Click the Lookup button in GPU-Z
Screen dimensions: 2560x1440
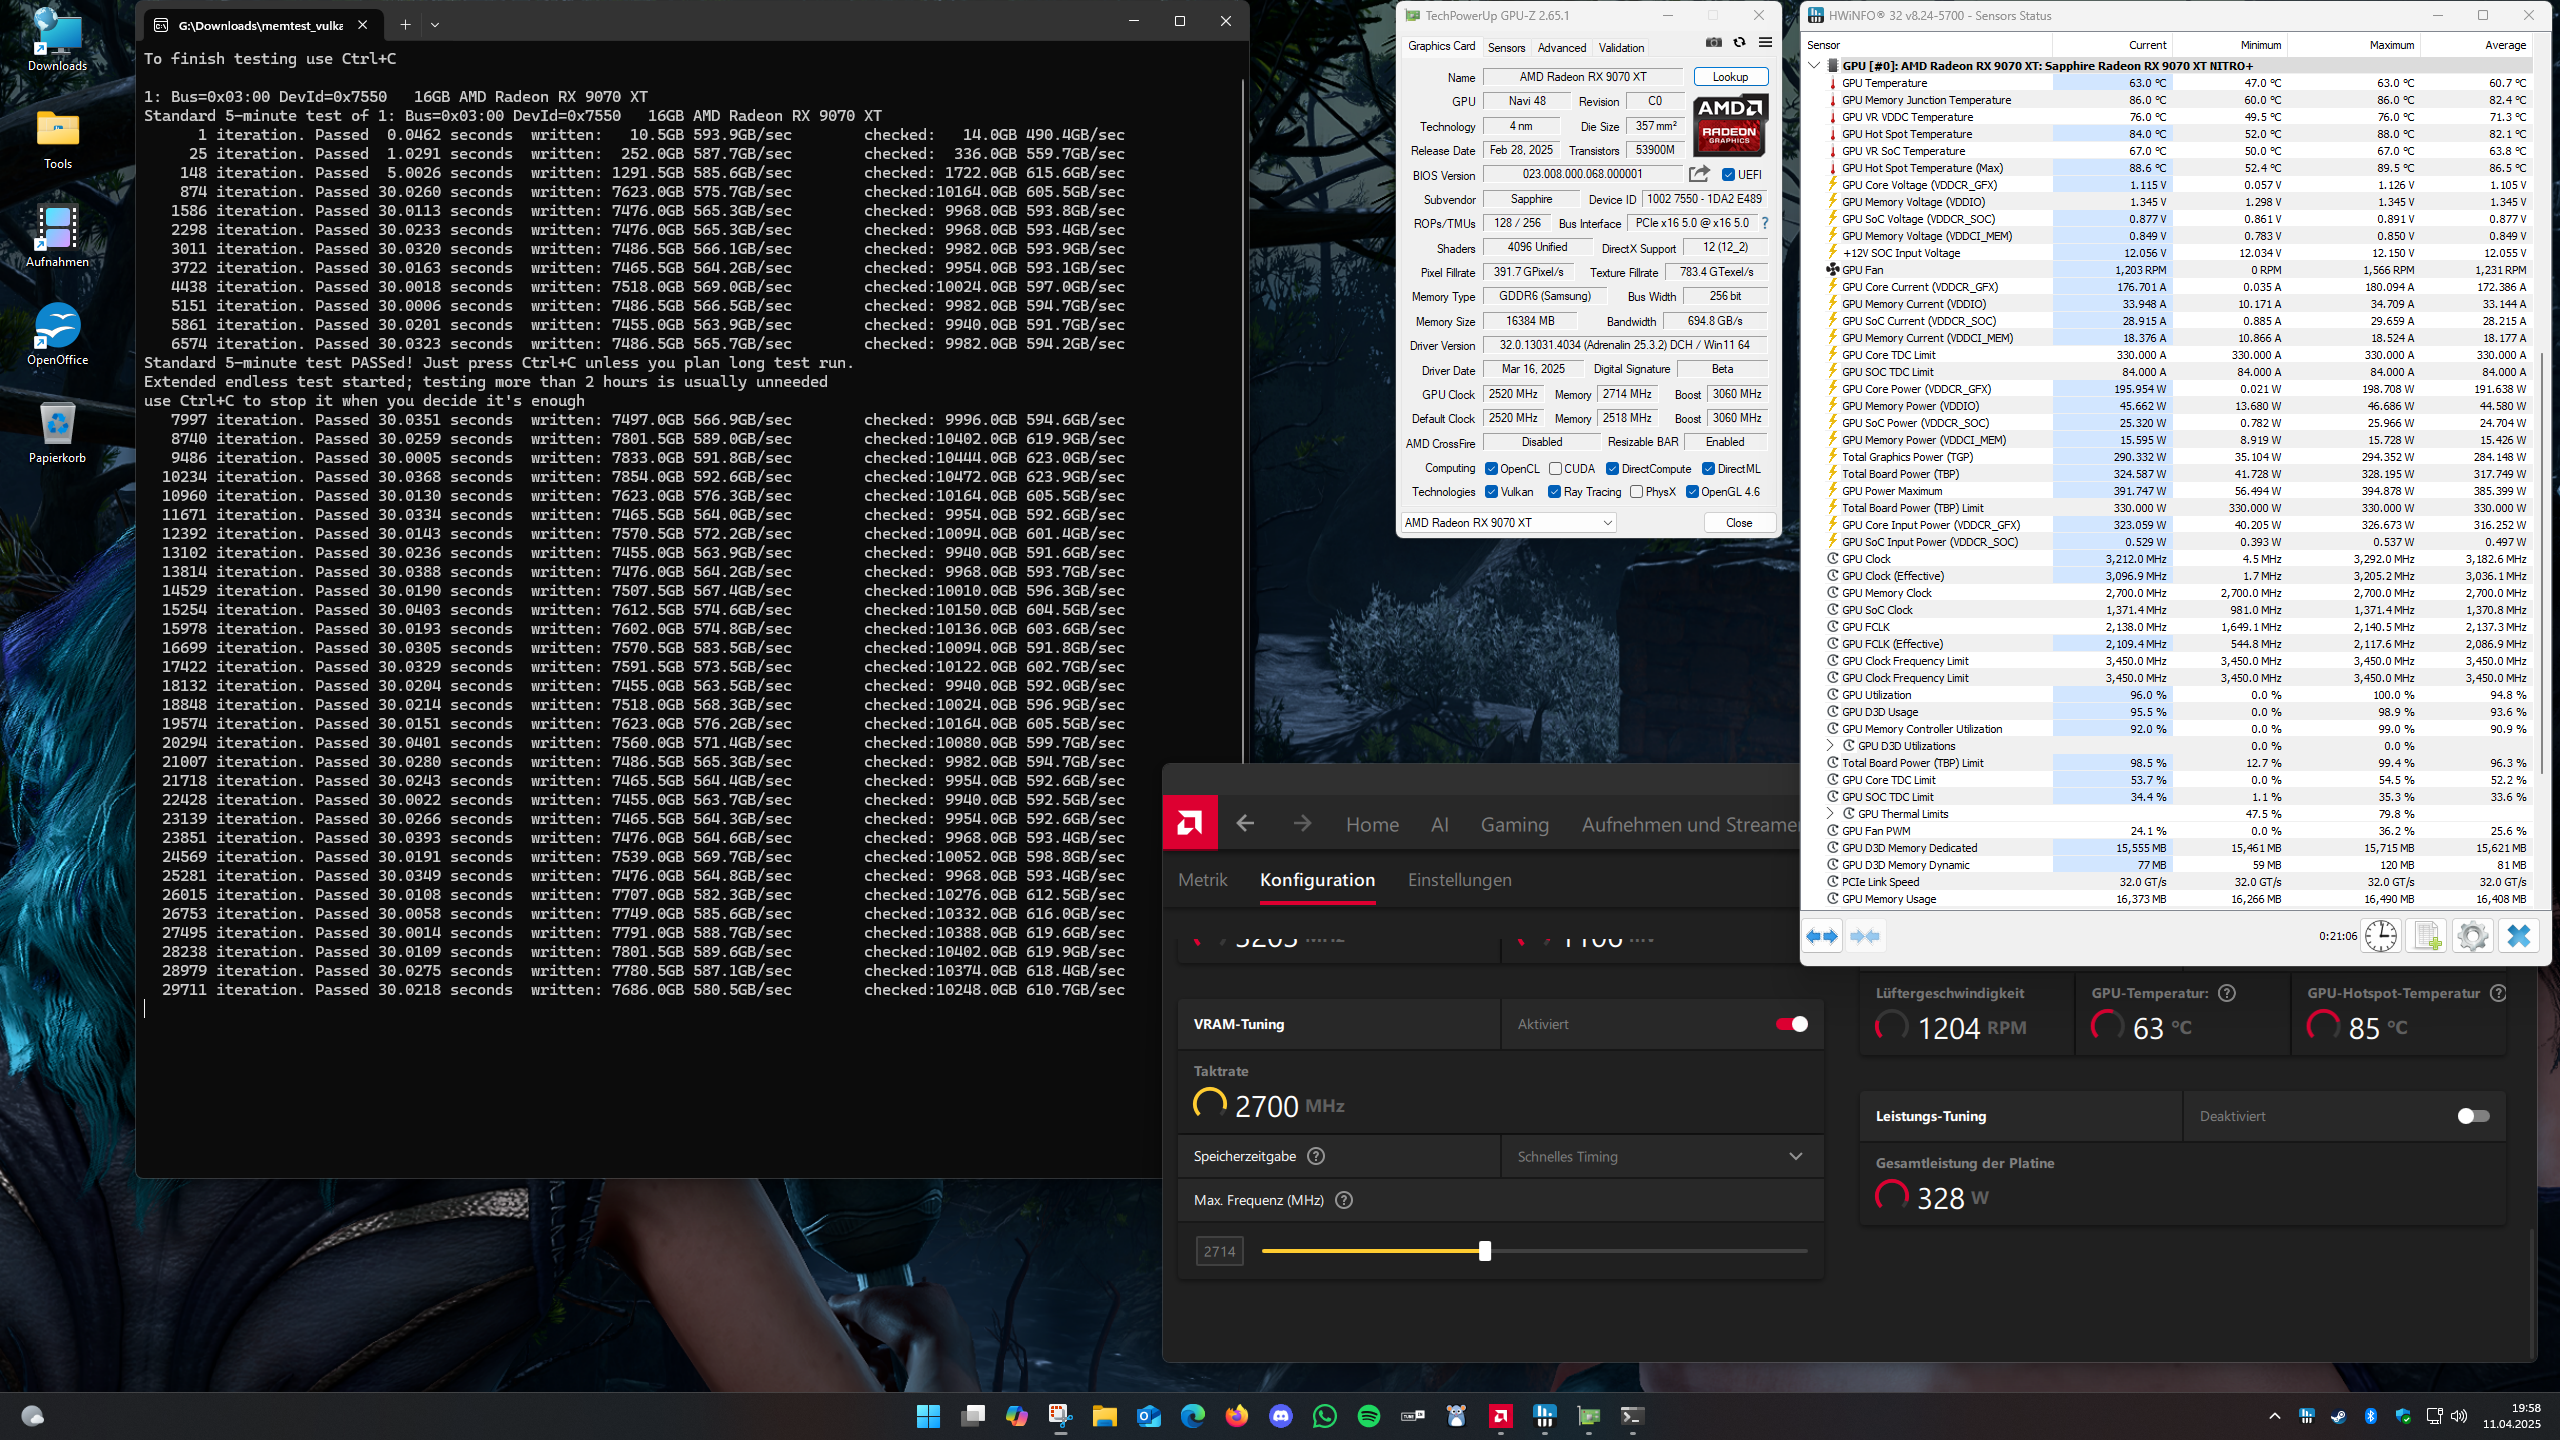1730,77
